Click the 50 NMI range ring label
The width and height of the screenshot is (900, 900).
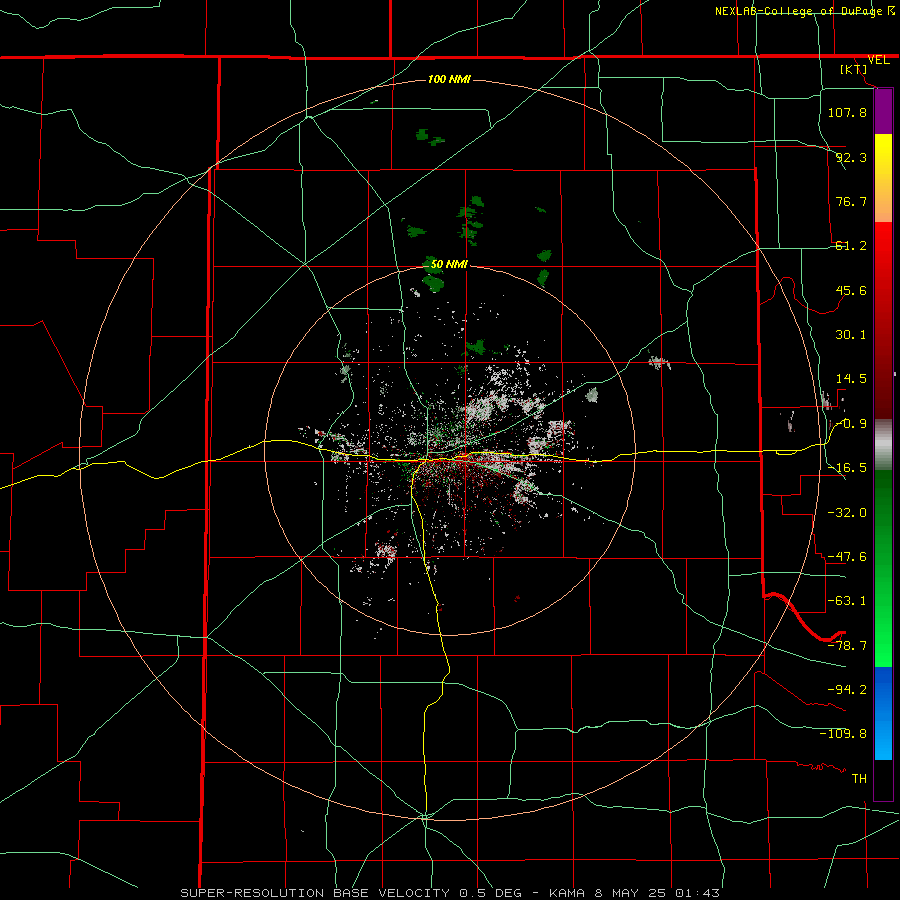(x=449, y=264)
